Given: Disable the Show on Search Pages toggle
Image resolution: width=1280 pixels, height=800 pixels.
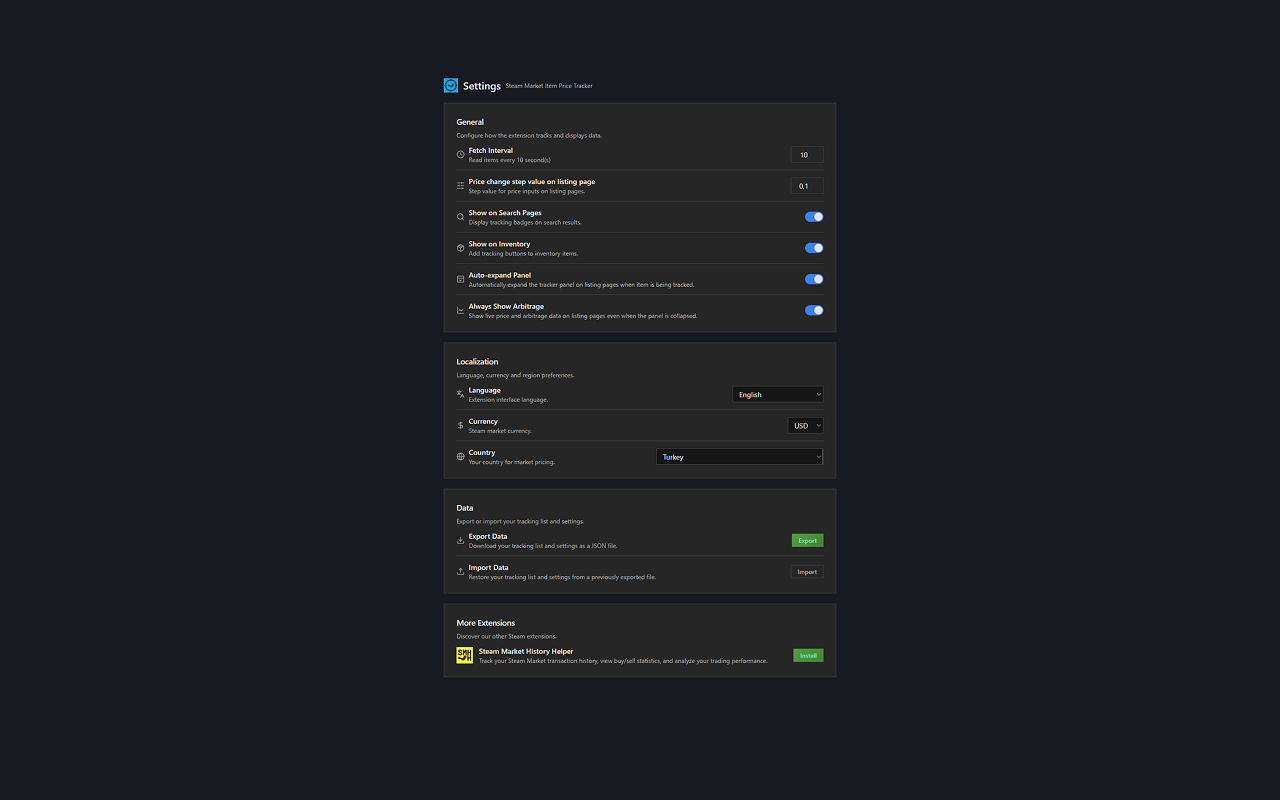Looking at the screenshot, I should click(814, 217).
